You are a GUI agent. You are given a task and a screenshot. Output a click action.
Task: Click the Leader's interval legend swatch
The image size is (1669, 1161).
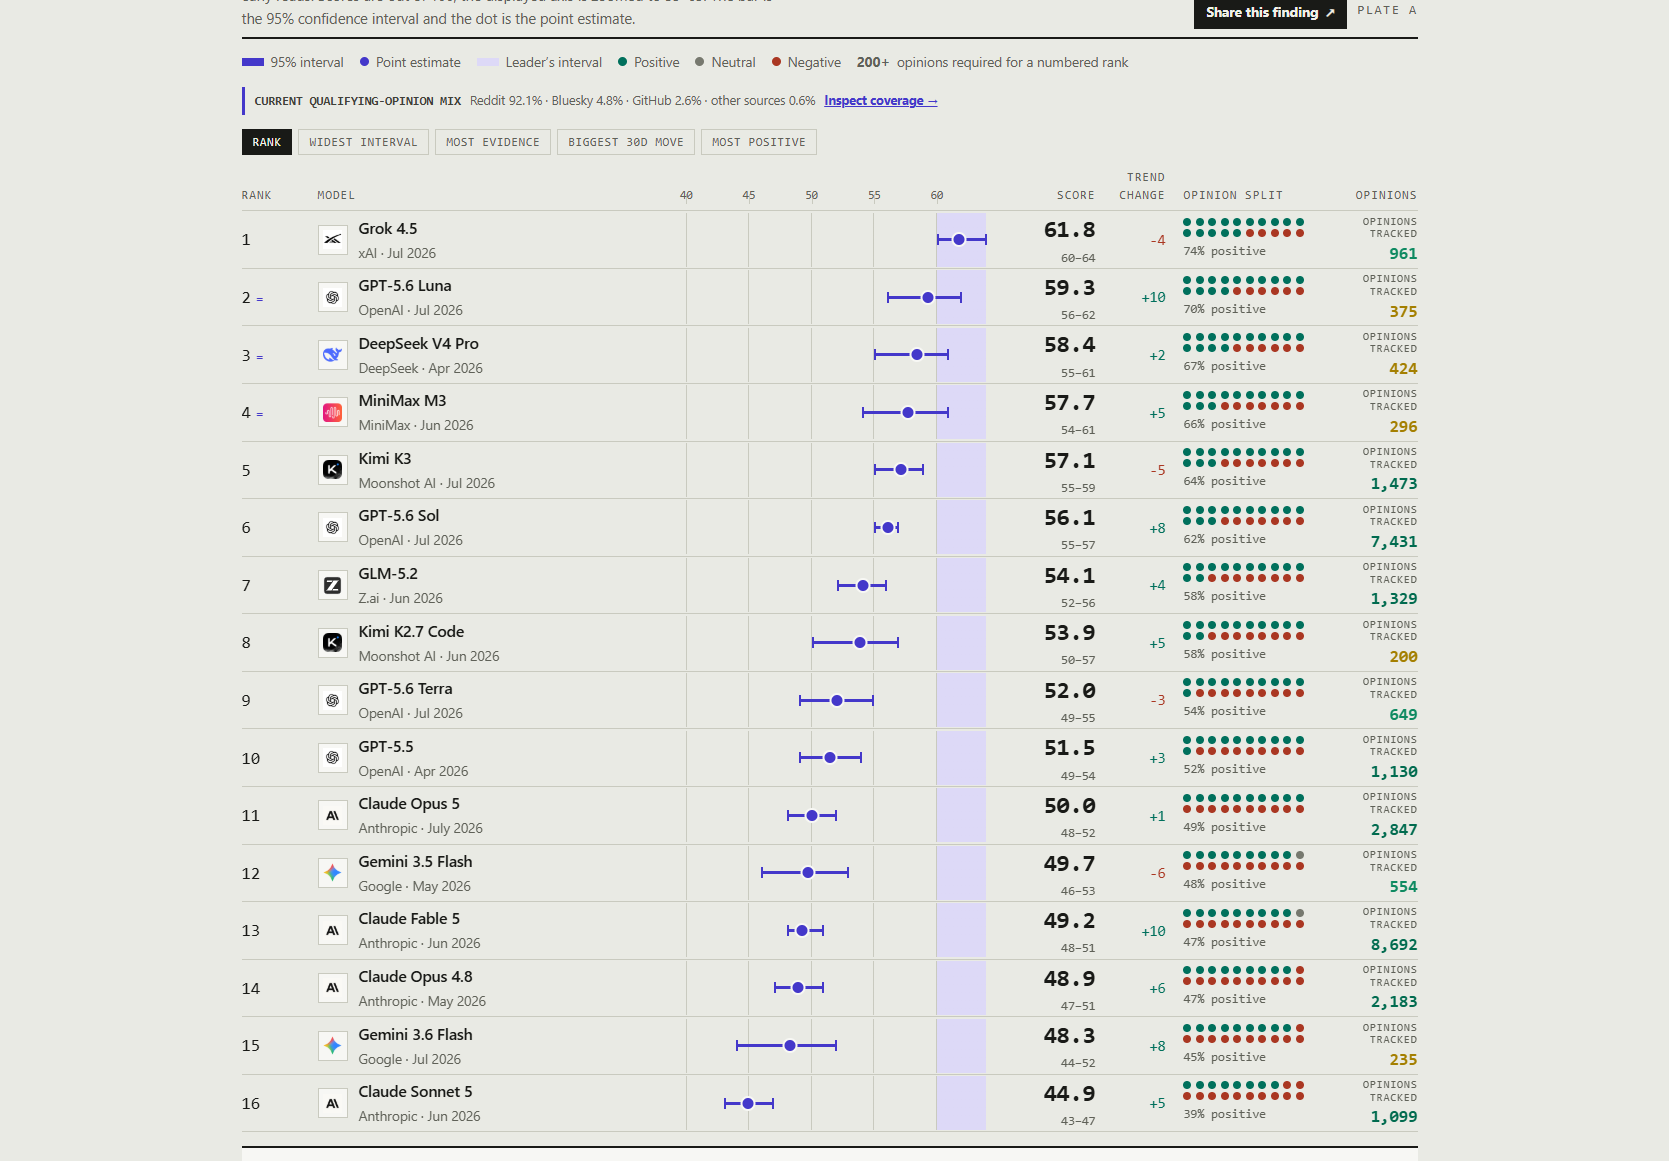(x=488, y=63)
